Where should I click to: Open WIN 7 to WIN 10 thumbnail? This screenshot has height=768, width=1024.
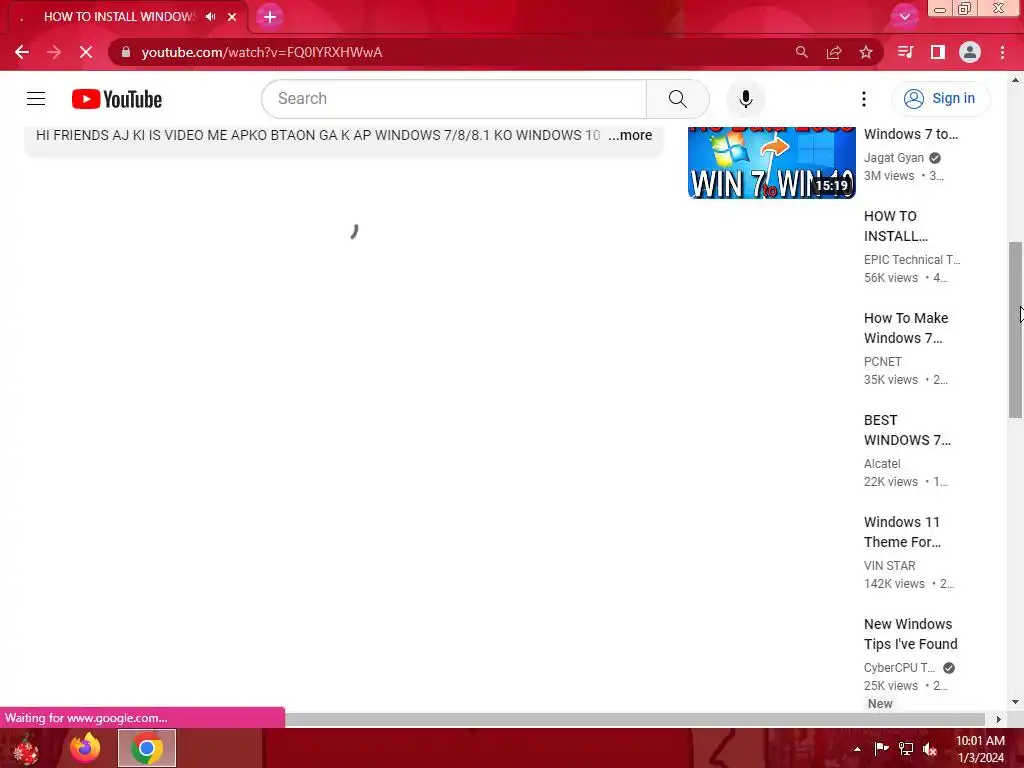click(x=771, y=162)
